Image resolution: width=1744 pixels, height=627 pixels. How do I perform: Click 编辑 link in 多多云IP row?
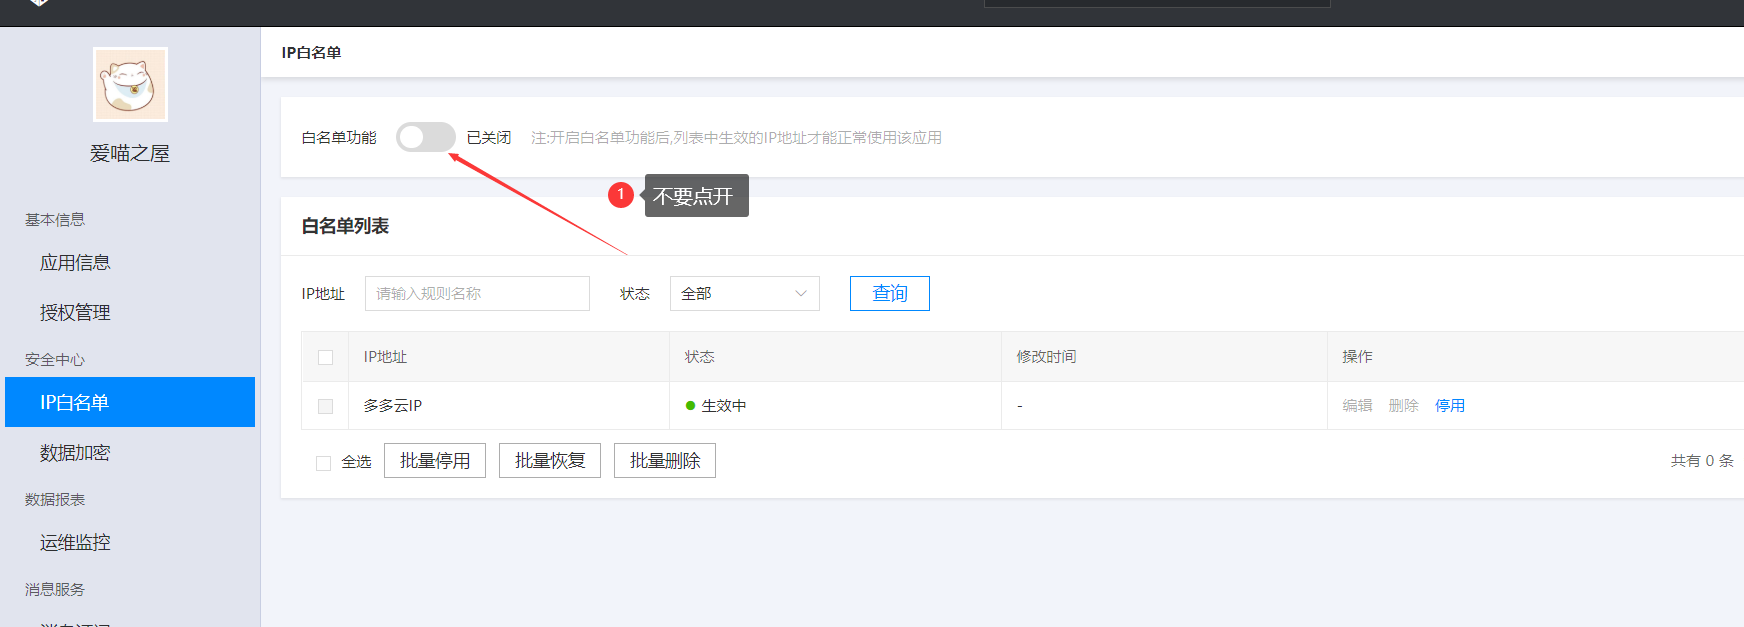(1357, 405)
